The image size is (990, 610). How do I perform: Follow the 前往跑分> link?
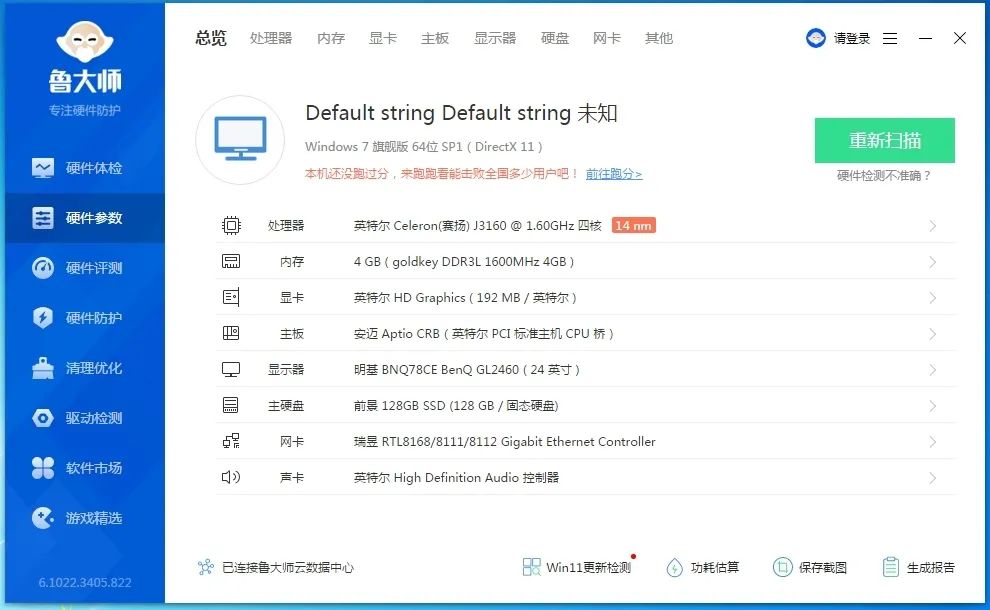[x=614, y=174]
